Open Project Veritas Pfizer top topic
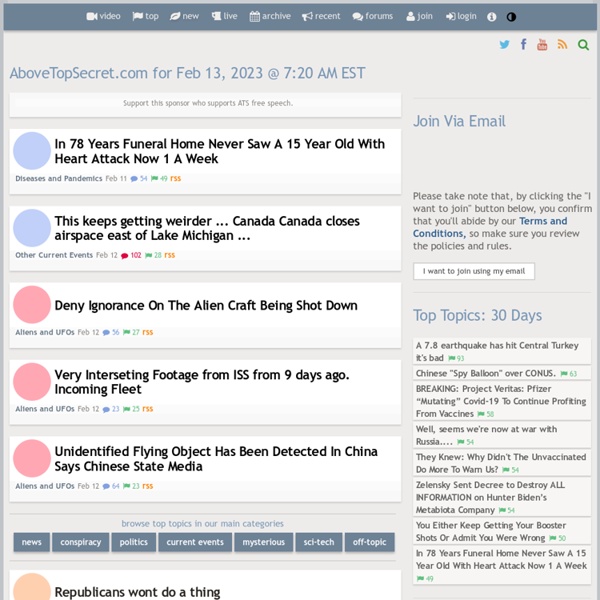This screenshot has width=600, height=600. click(x=501, y=401)
